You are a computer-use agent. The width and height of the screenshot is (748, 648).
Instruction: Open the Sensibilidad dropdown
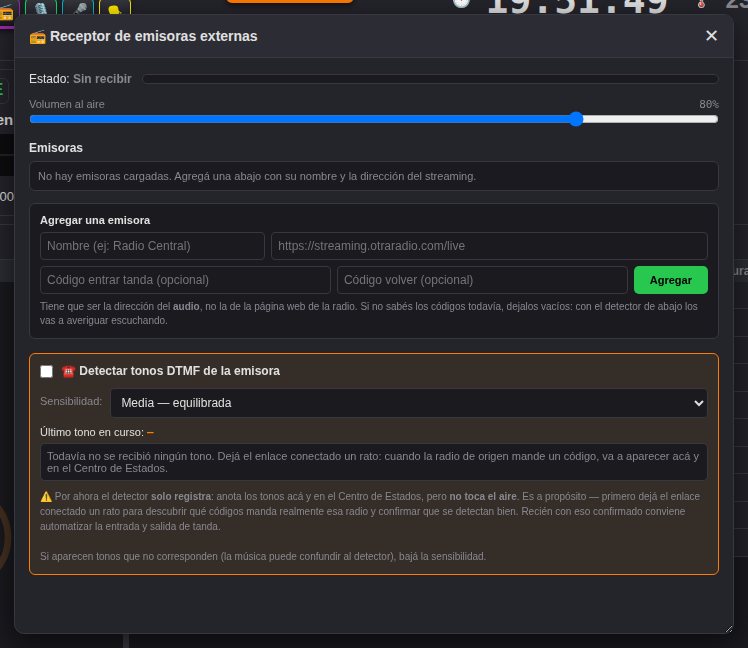click(x=409, y=403)
